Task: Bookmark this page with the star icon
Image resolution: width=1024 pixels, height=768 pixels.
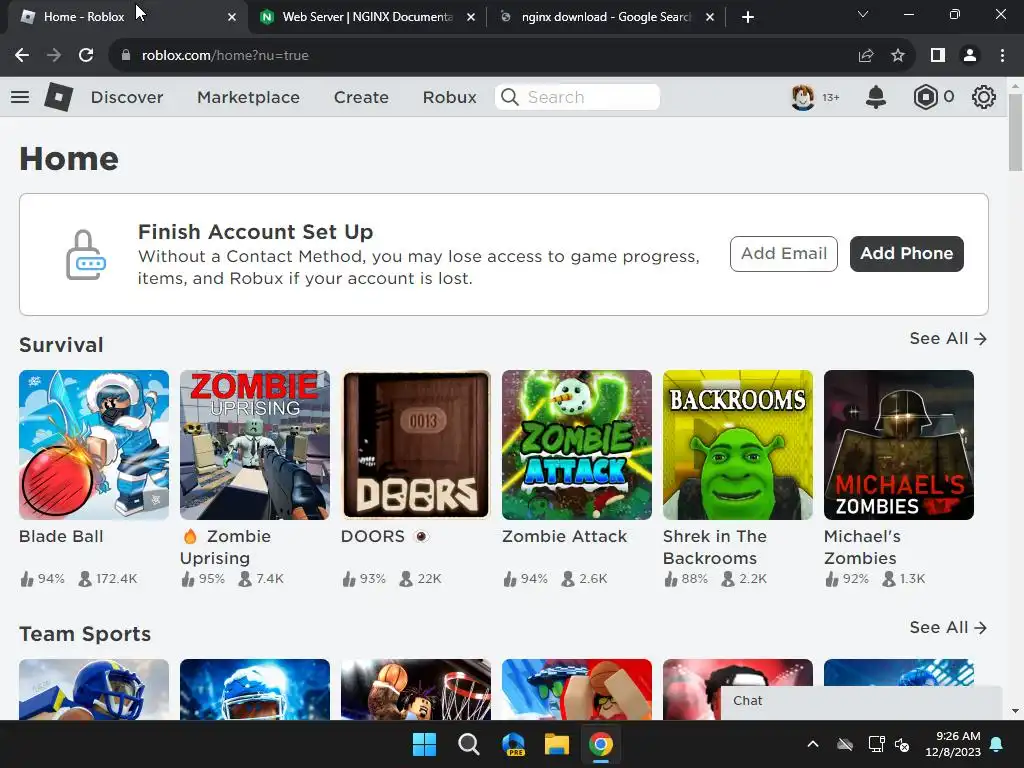Action: (898, 56)
